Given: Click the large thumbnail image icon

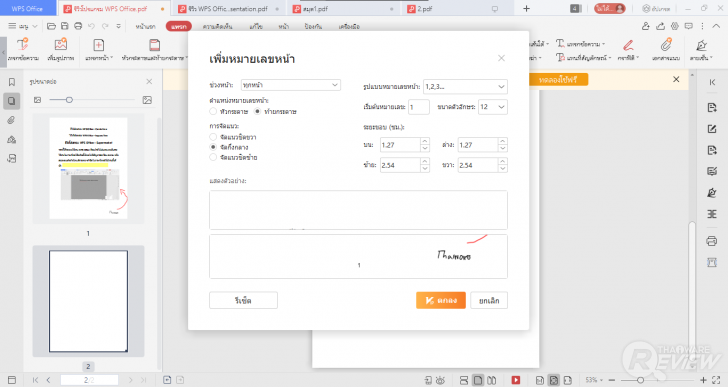Looking at the screenshot, I should (x=147, y=100).
